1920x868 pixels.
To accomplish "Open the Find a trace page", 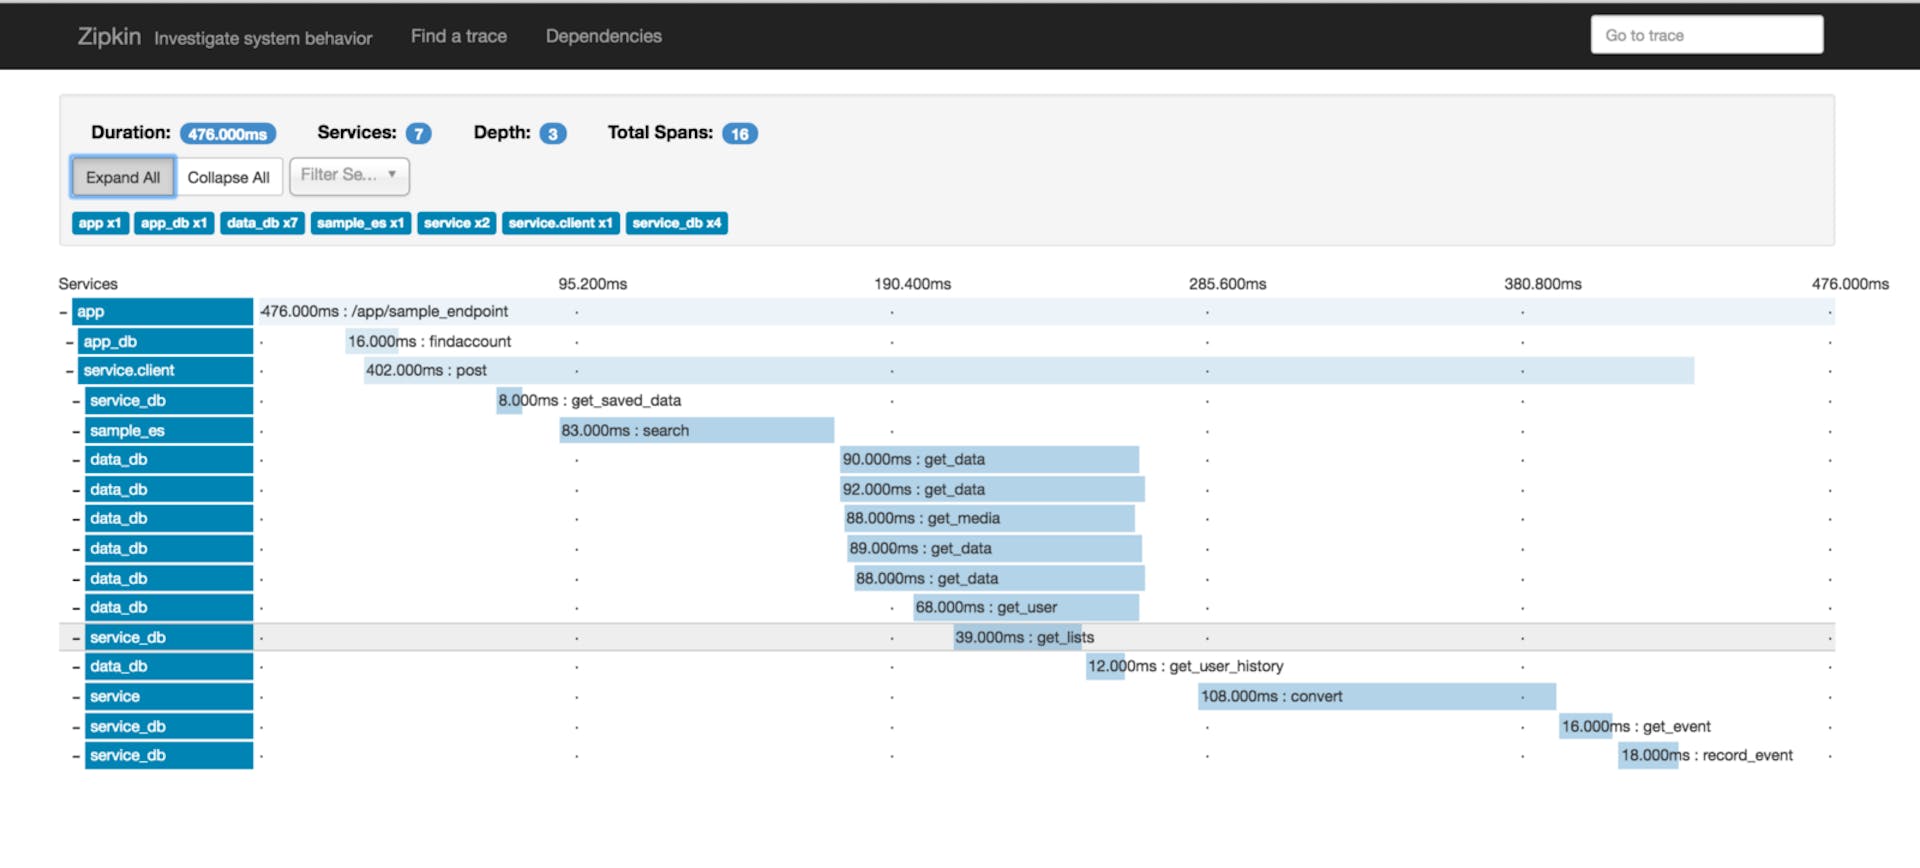I will [x=458, y=36].
